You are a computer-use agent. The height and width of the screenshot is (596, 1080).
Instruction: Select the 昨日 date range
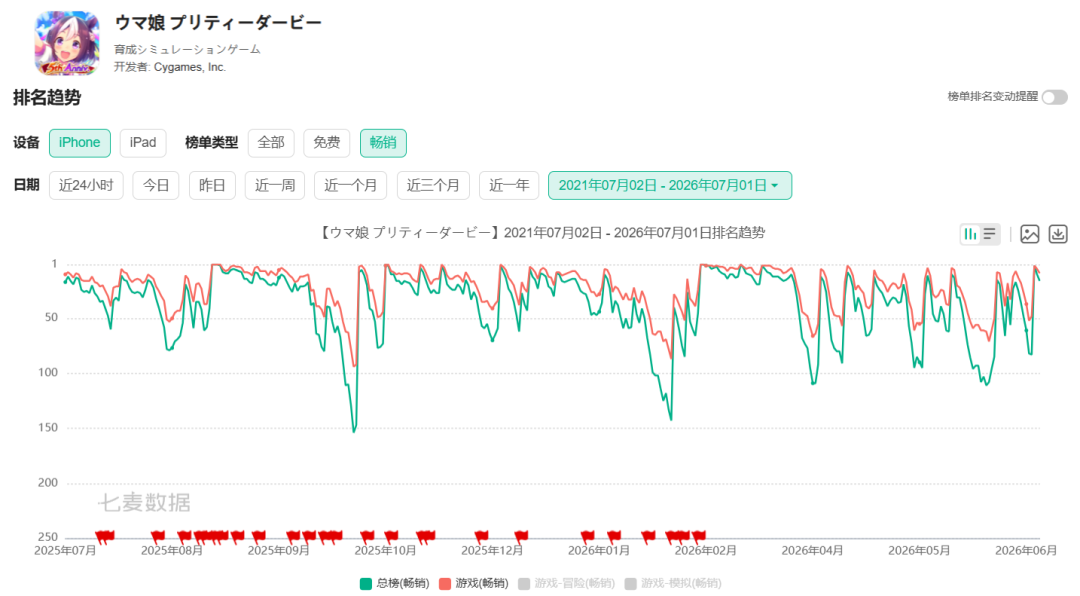tap(212, 185)
